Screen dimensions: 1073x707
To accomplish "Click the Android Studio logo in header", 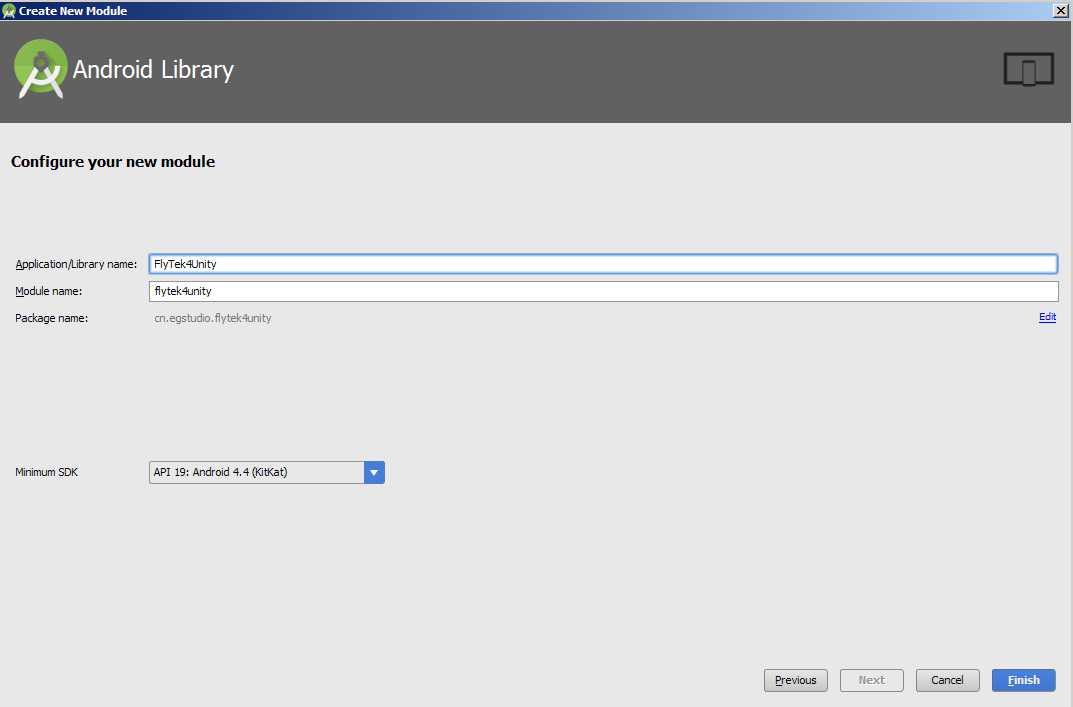I will [40, 69].
